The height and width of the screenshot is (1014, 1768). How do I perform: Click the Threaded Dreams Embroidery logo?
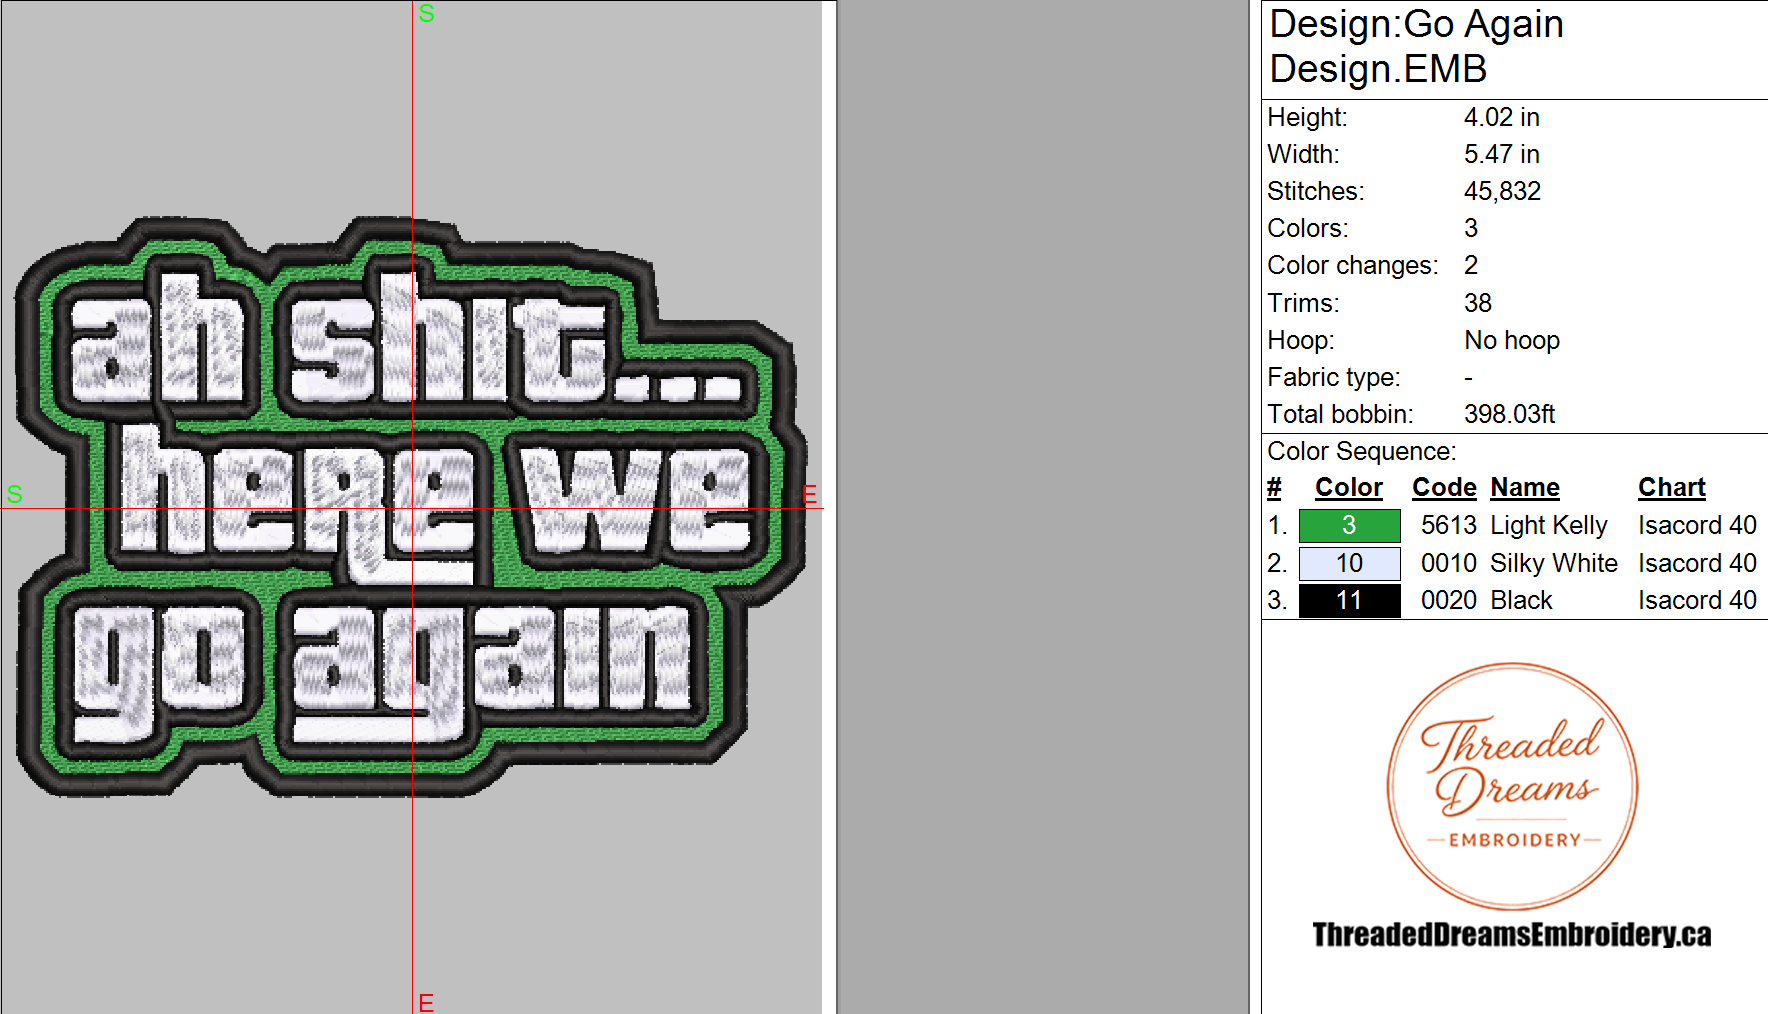tap(1512, 786)
